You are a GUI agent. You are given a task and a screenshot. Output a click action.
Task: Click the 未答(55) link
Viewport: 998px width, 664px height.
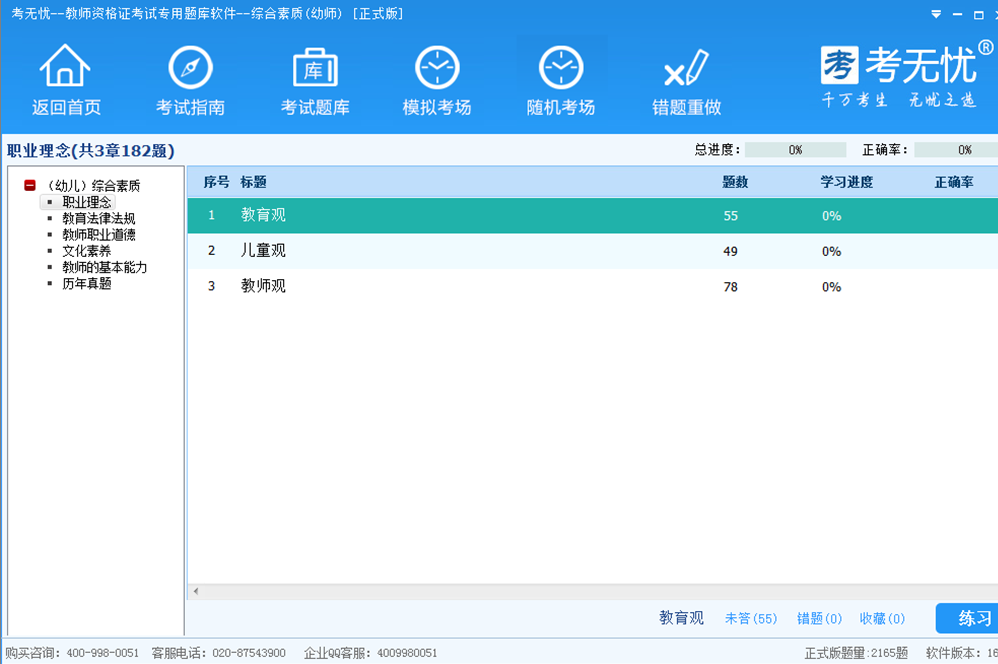click(x=750, y=619)
